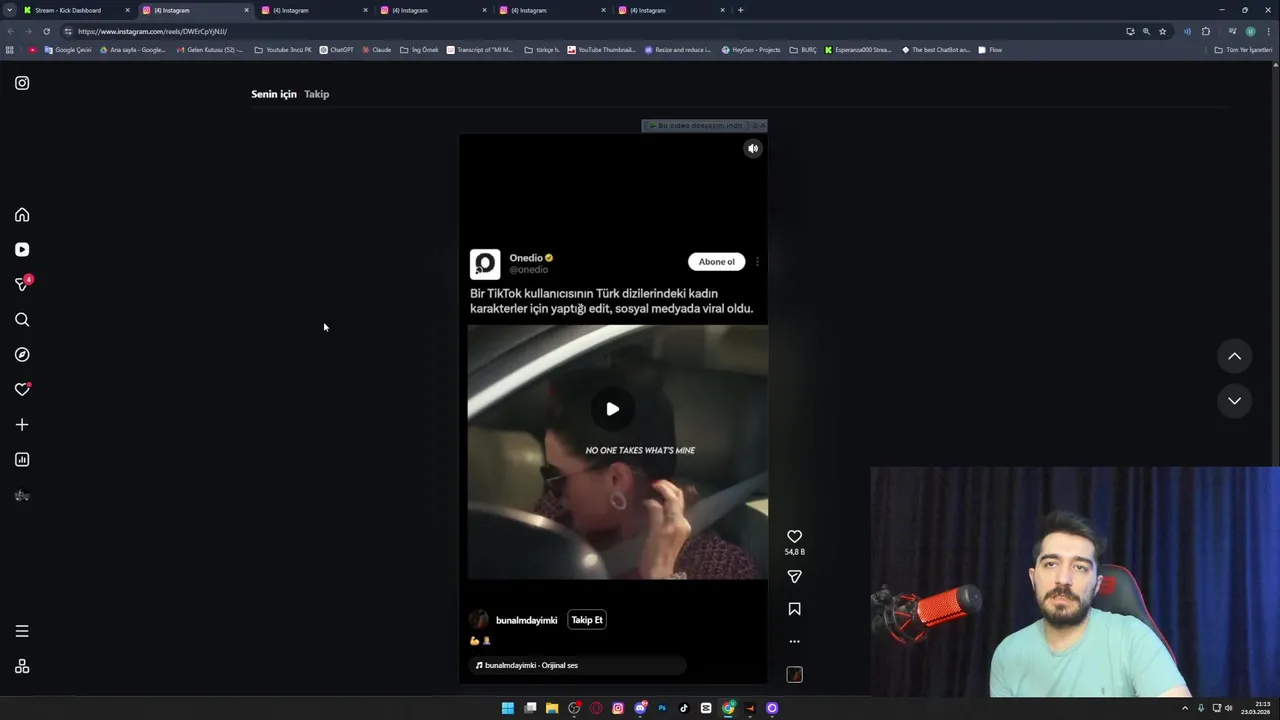Open TikTok app from taskbar
1280x720 pixels.
(x=684, y=708)
